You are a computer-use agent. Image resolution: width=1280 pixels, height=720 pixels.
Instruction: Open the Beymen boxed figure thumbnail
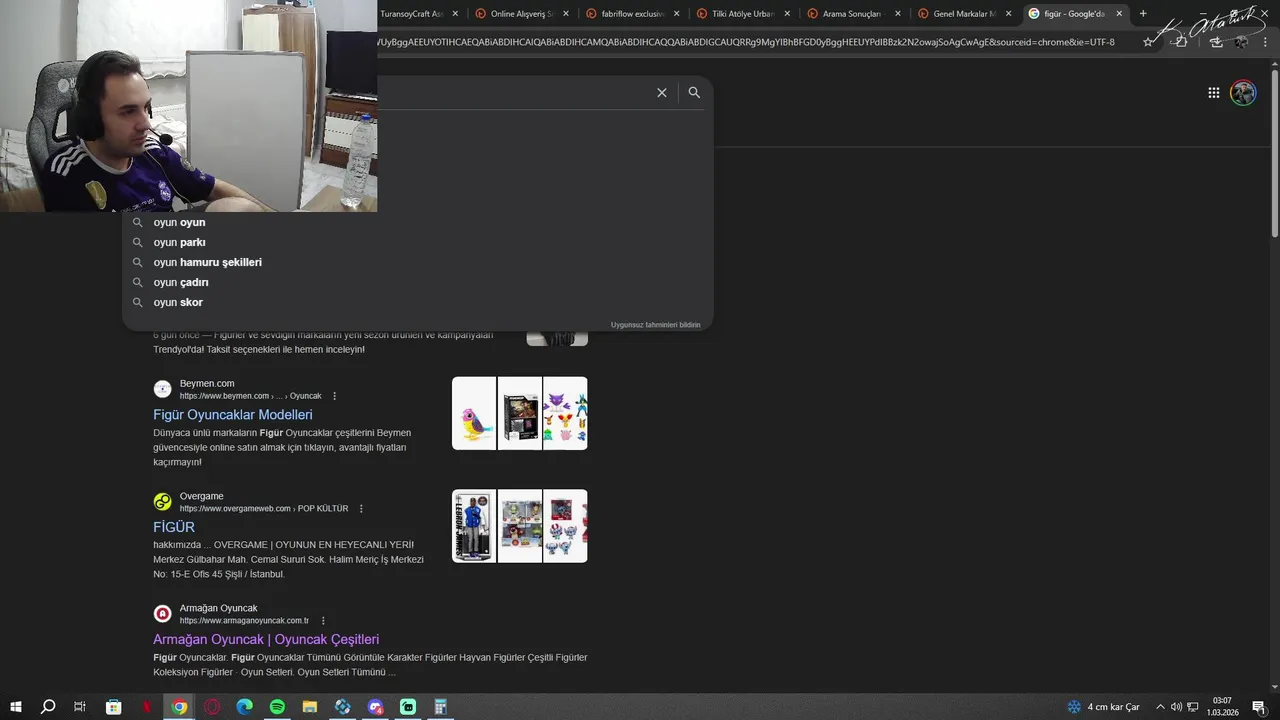pos(520,413)
